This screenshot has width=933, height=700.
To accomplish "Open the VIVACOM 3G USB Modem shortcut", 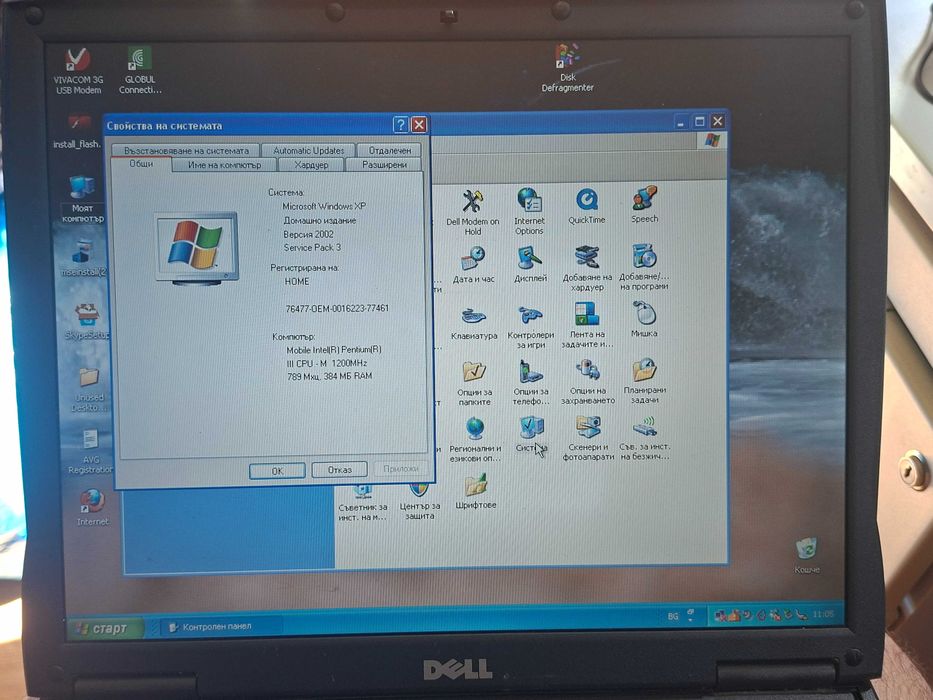I will click(78, 70).
